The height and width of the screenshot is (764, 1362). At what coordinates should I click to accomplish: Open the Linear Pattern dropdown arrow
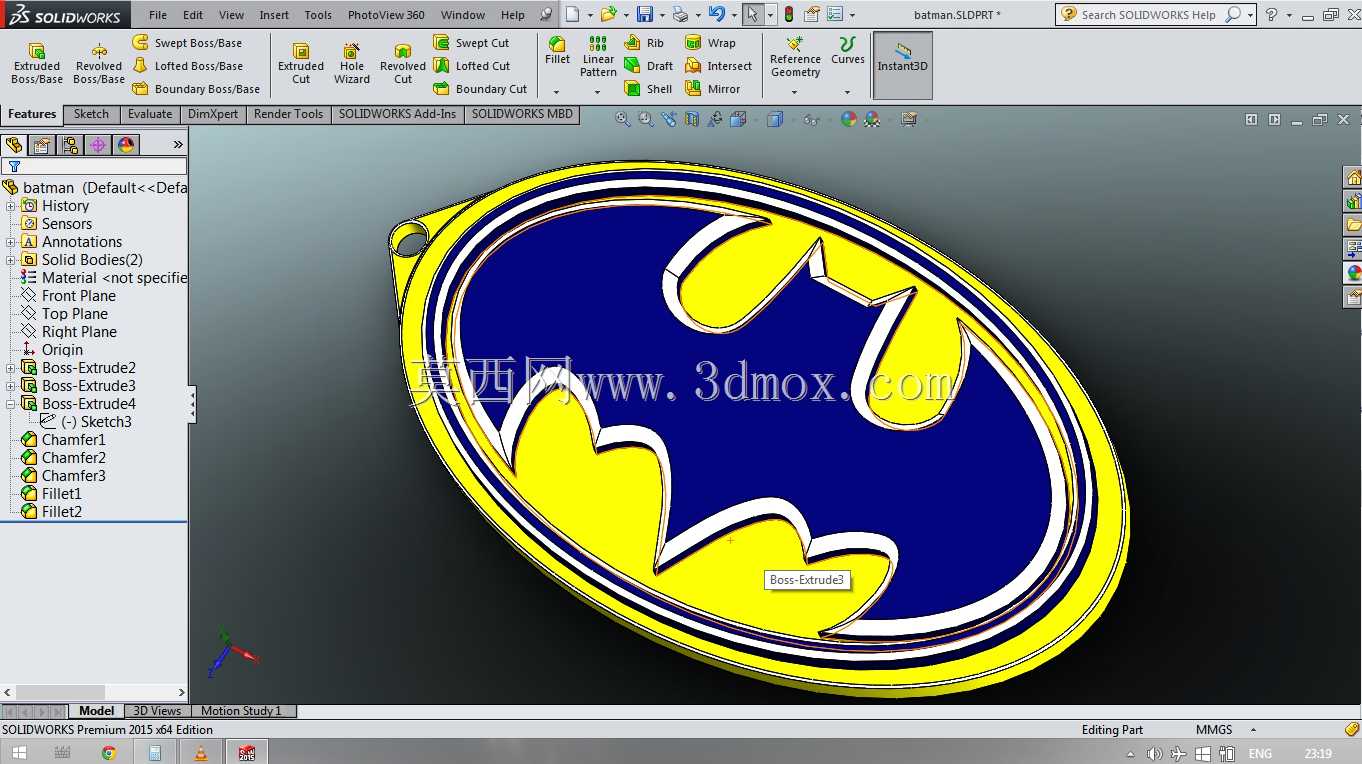(x=597, y=91)
